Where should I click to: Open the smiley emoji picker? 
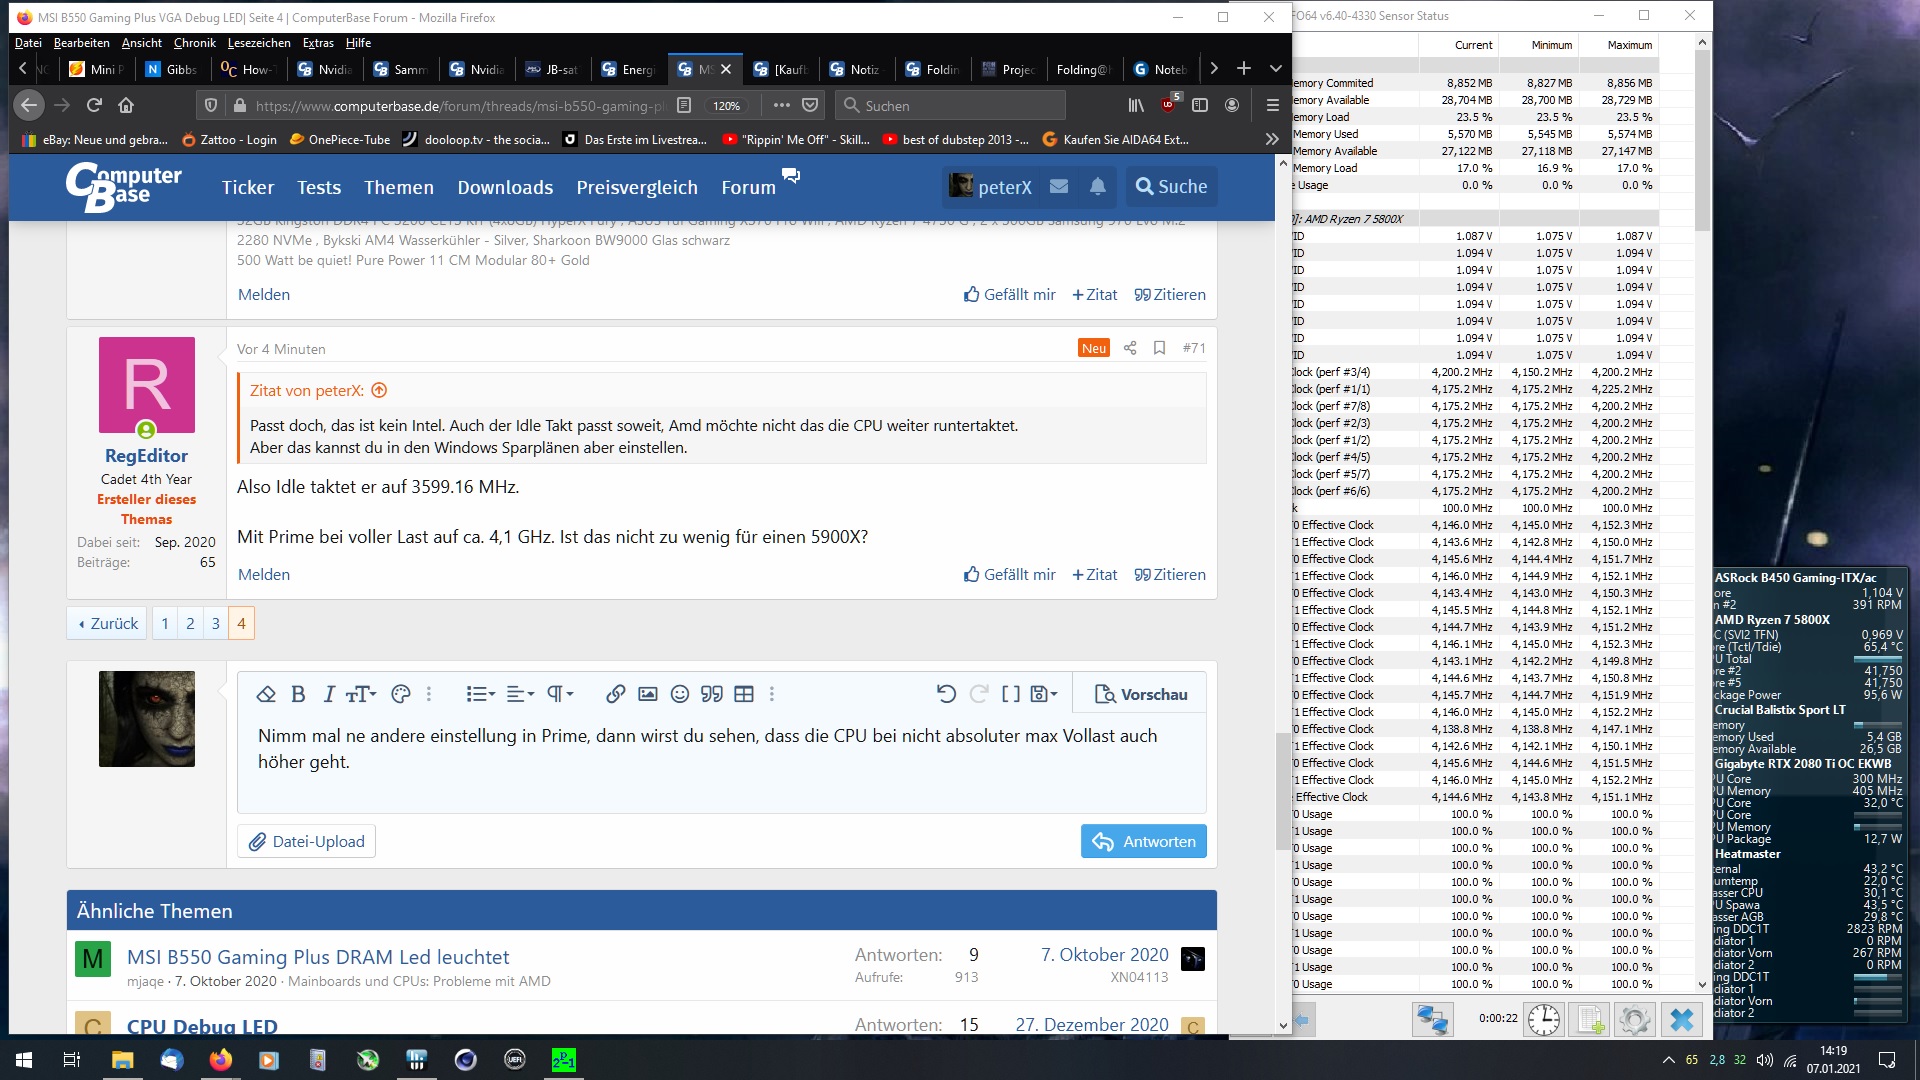(679, 694)
